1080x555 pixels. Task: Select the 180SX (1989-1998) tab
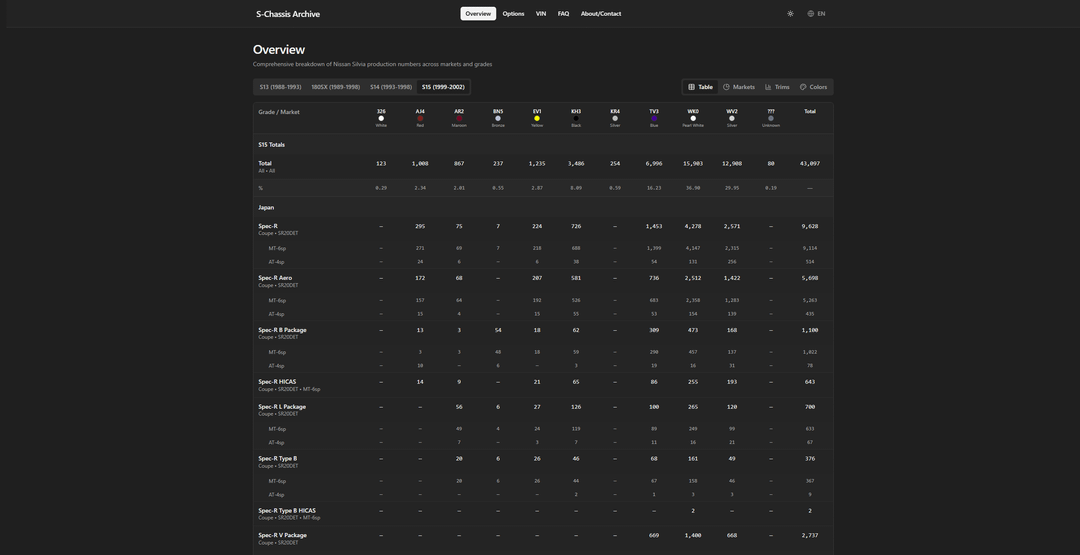[335, 87]
